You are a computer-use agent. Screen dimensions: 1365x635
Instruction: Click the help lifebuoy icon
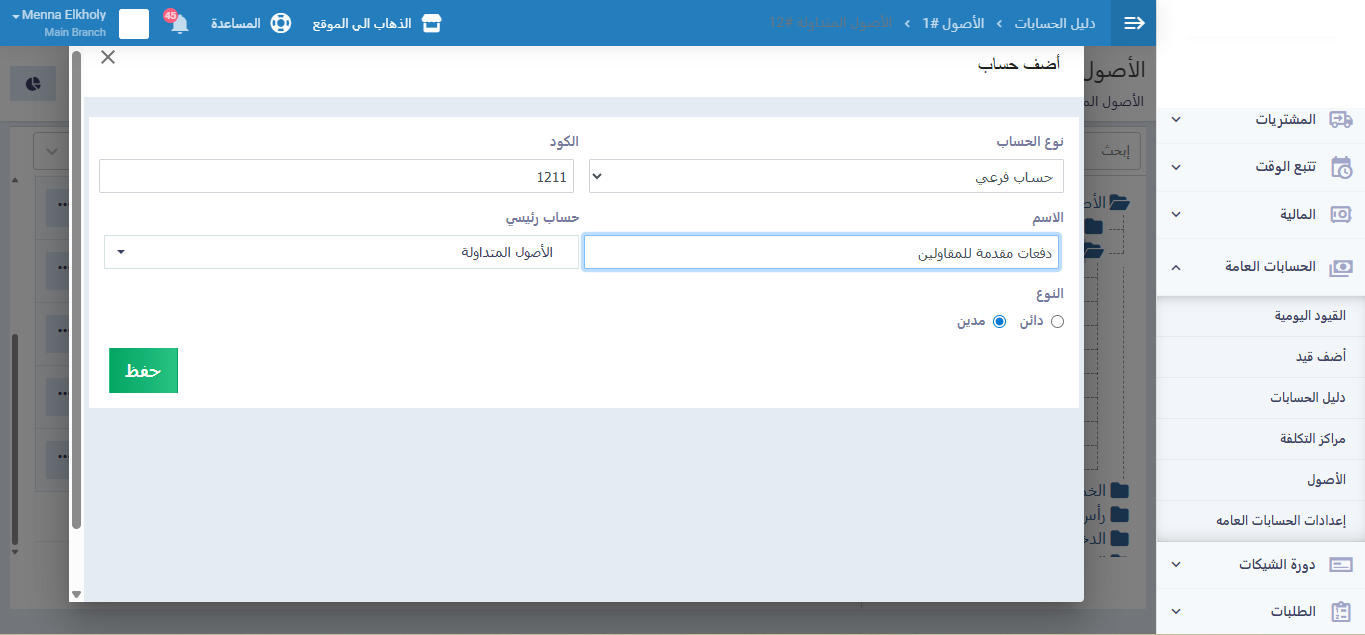(281, 23)
